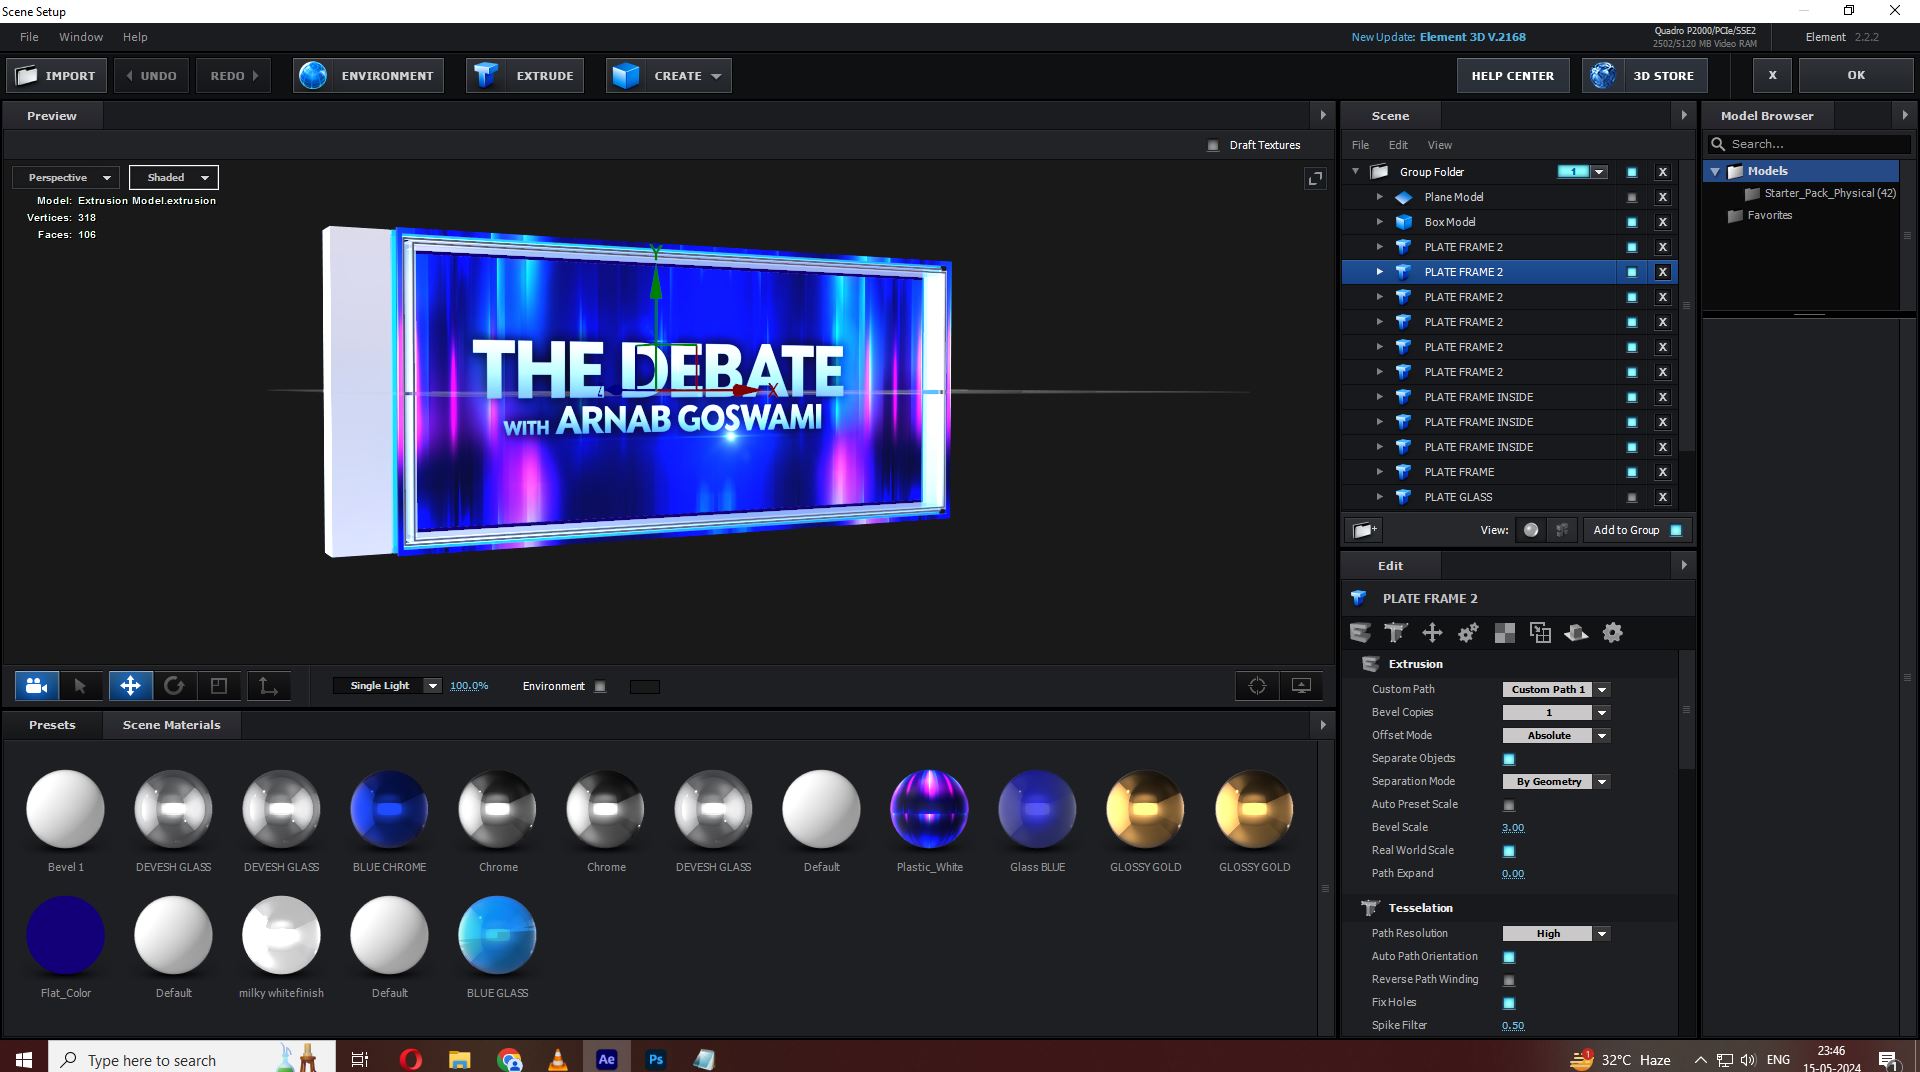The height and width of the screenshot is (1072, 1920).
Task: Enable the Auto Preset Scale checkbox
Action: click(x=1509, y=805)
